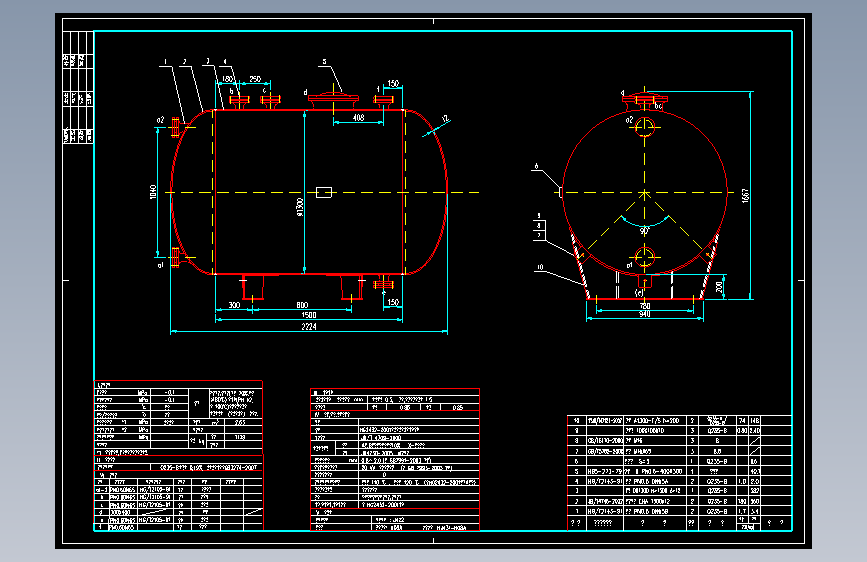Screen dimensions: 867x562
Task: Select callout number 6 in side view
Action: [536, 166]
